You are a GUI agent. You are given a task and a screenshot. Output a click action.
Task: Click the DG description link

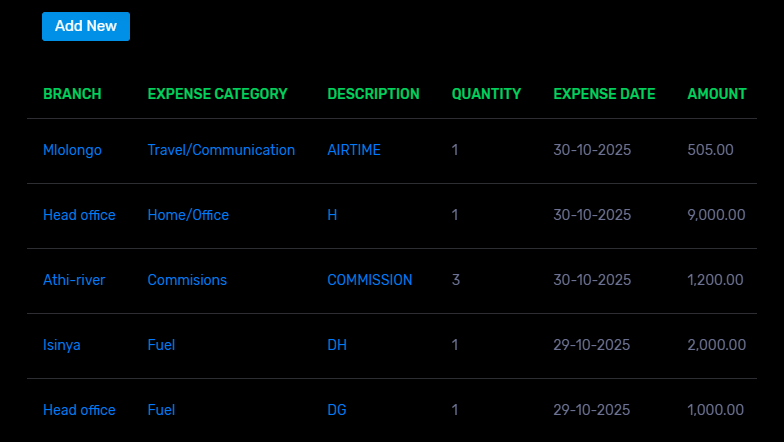(337, 410)
